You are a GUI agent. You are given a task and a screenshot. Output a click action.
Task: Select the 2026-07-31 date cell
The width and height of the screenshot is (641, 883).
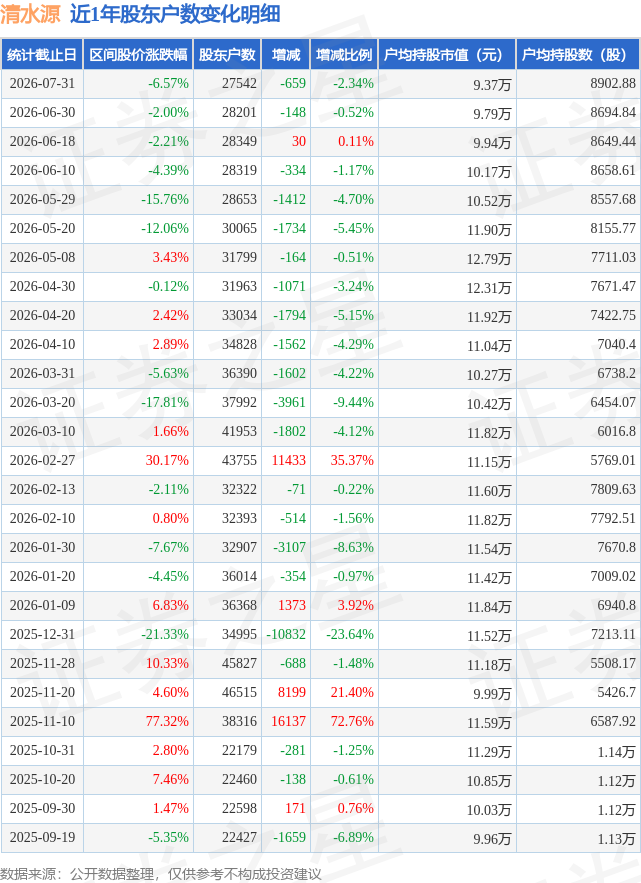(x=42, y=83)
